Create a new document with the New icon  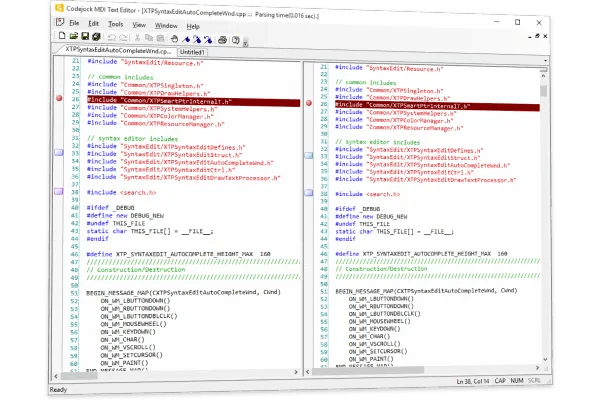coord(62,36)
